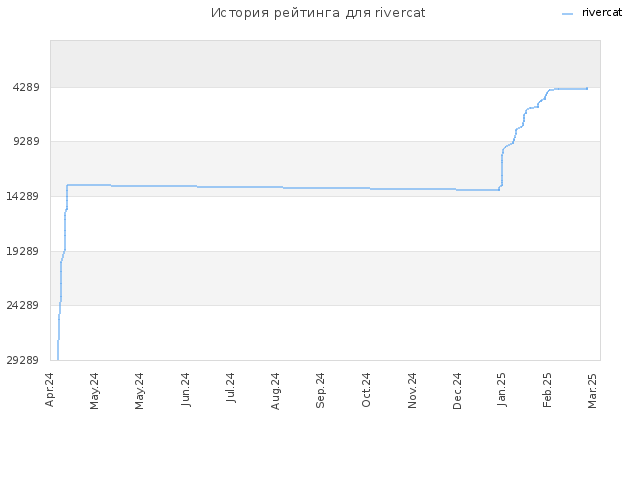The image size is (640, 480).
Task: Select the 29289 y-axis label
Action: pos(22,360)
